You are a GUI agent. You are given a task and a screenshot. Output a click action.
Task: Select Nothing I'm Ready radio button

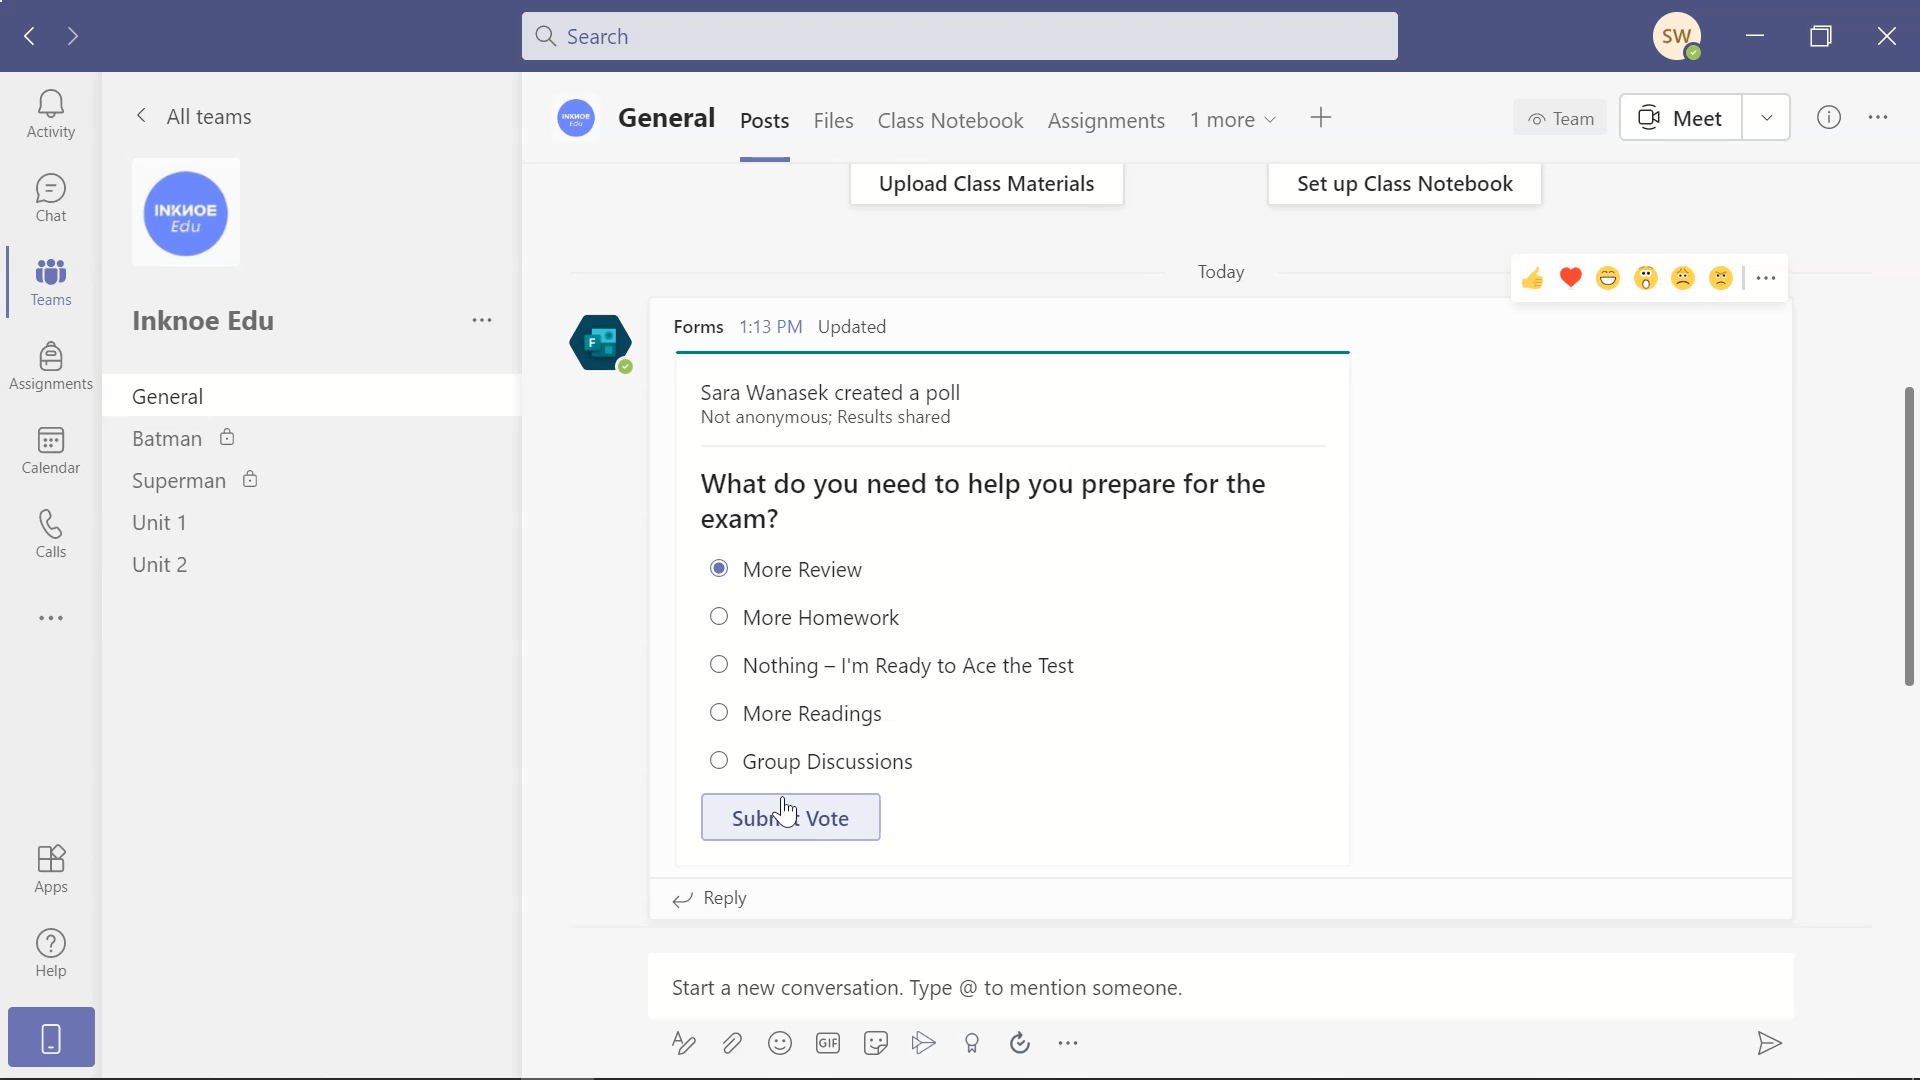click(x=719, y=663)
